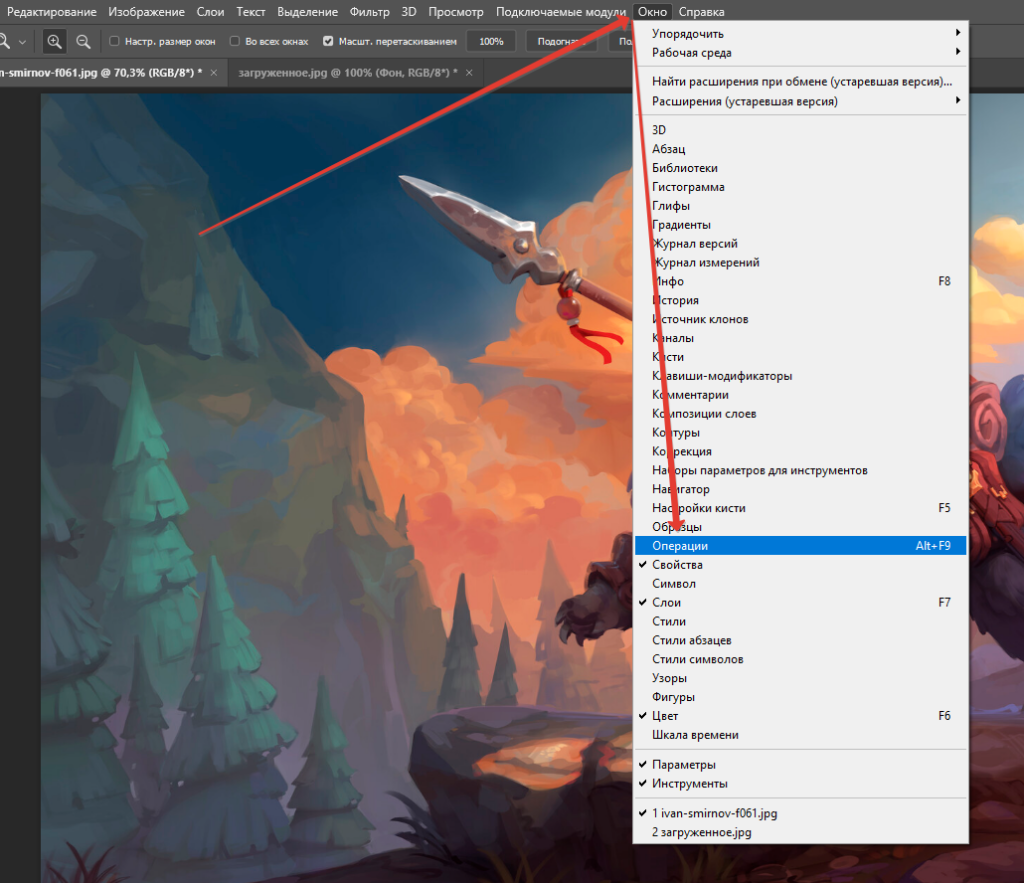Screen dimensions: 1024x883
Task: Show the Источник клонов panel
Action: 801,319
